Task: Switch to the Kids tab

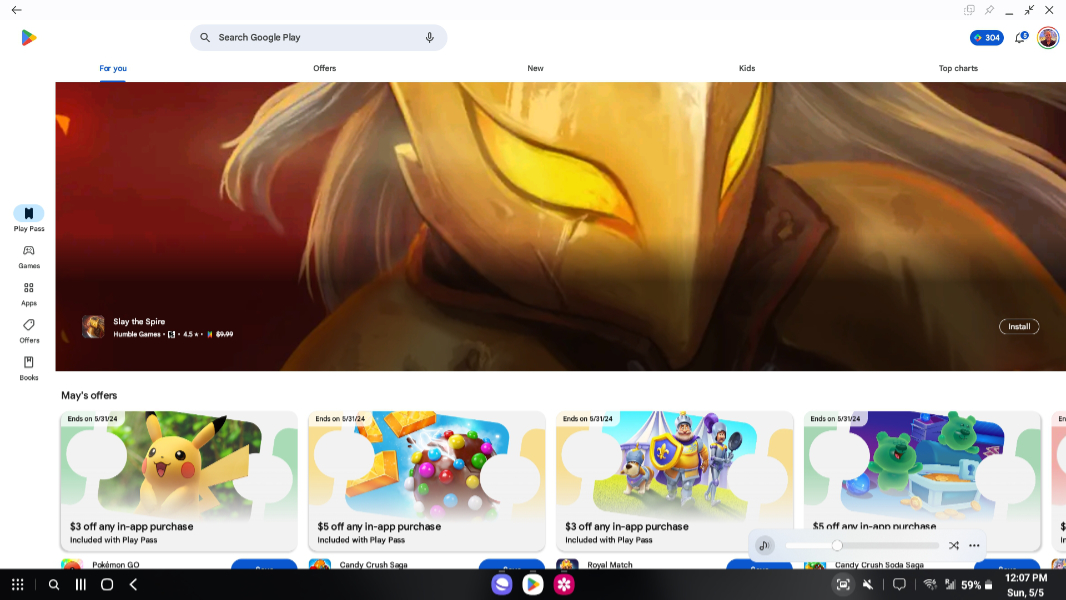Action: [x=746, y=68]
